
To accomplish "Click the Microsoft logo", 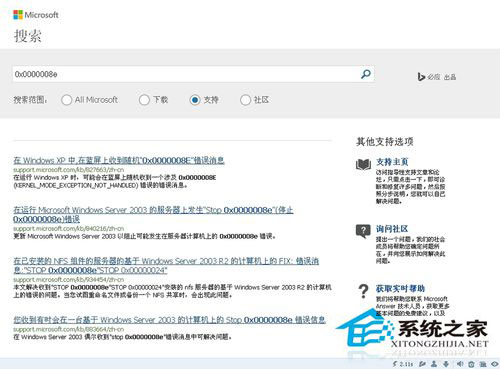I will coord(36,15).
